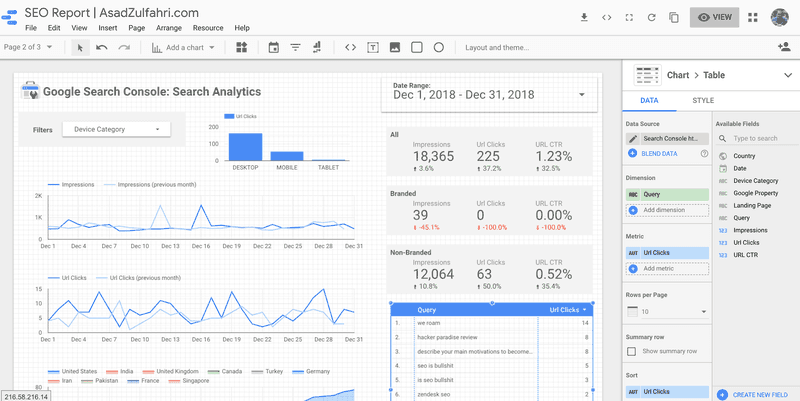Change the Rows per Page dropdown

pyautogui.click(x=667, y=312)
